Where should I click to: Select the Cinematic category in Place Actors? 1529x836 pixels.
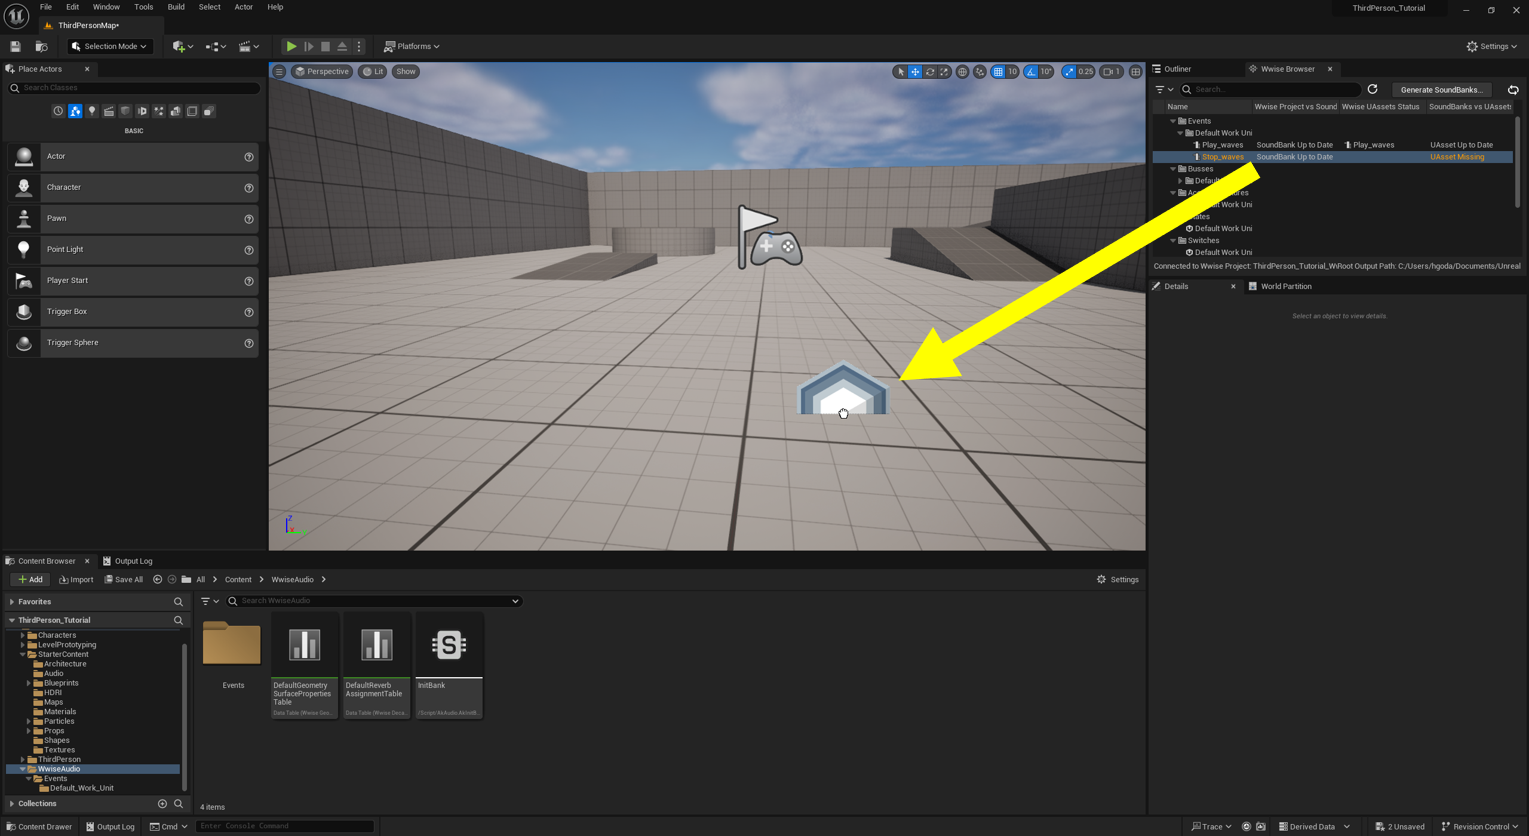click(x=109, y=111)
